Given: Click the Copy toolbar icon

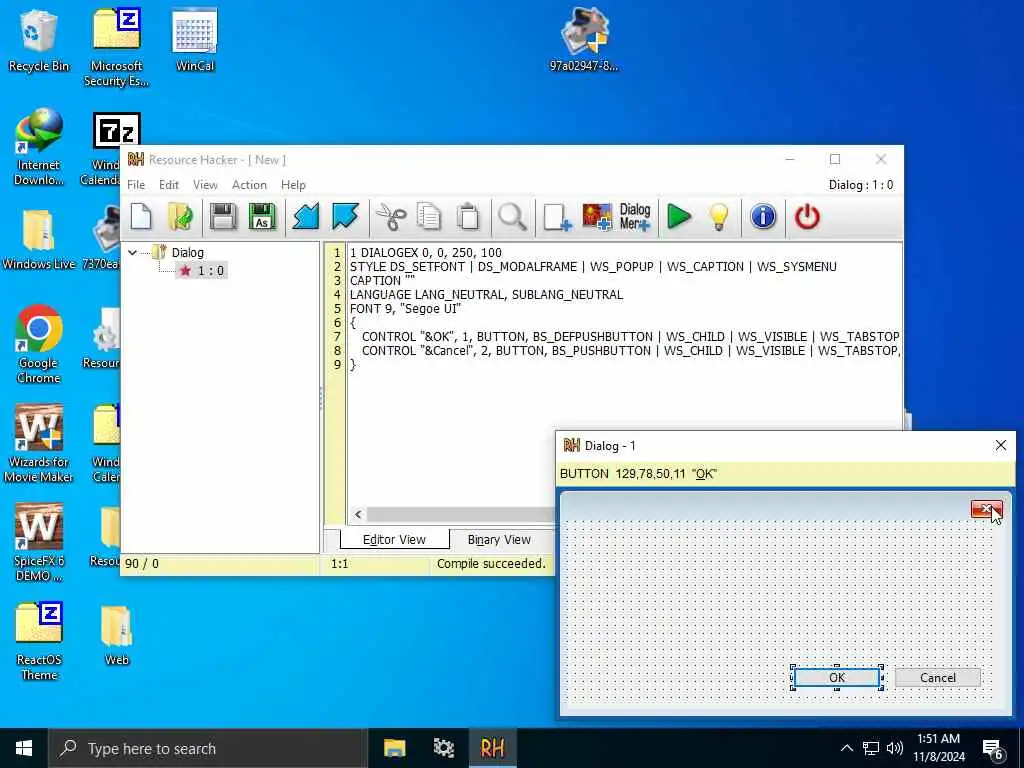Looking at the screenshot, I should (429, 217).
